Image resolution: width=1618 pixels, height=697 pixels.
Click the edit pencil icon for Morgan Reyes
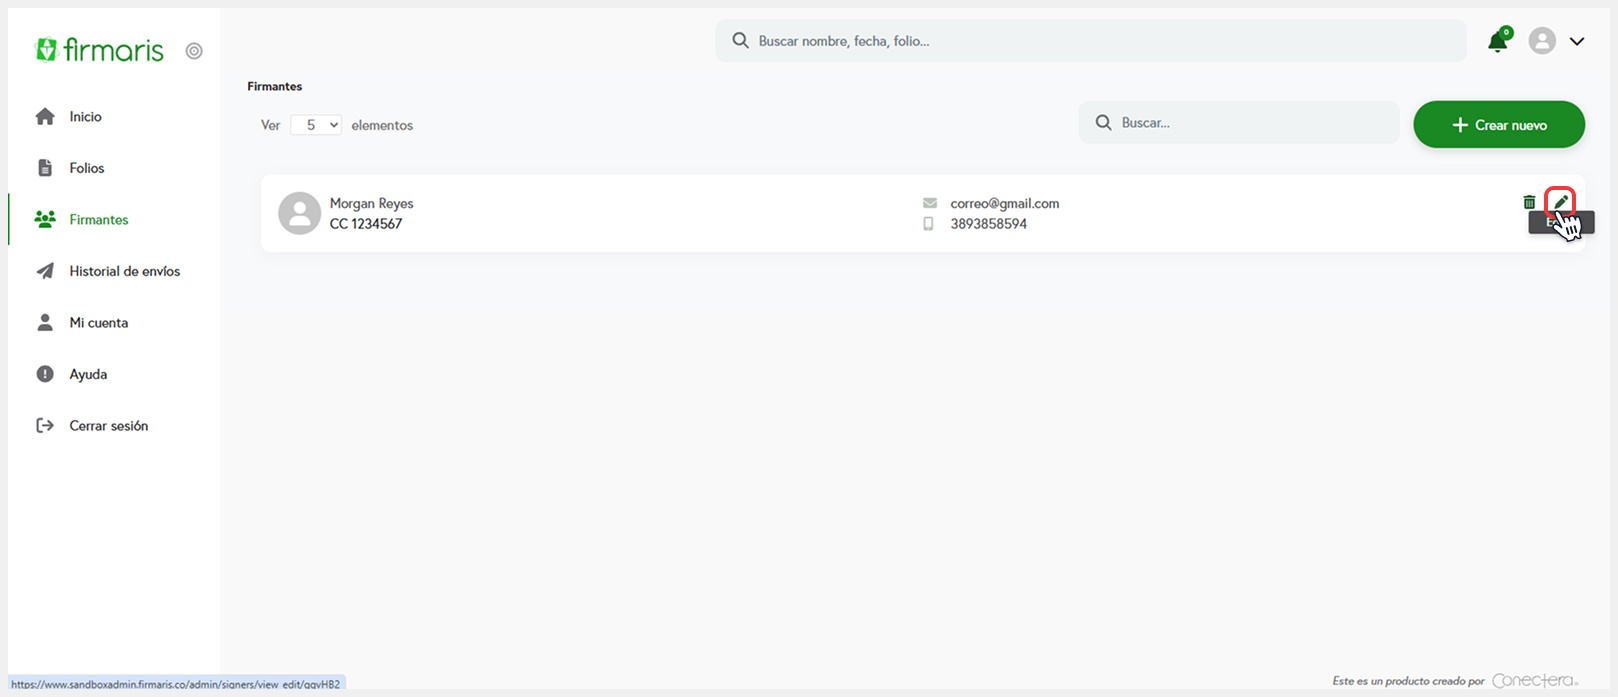1560,202
